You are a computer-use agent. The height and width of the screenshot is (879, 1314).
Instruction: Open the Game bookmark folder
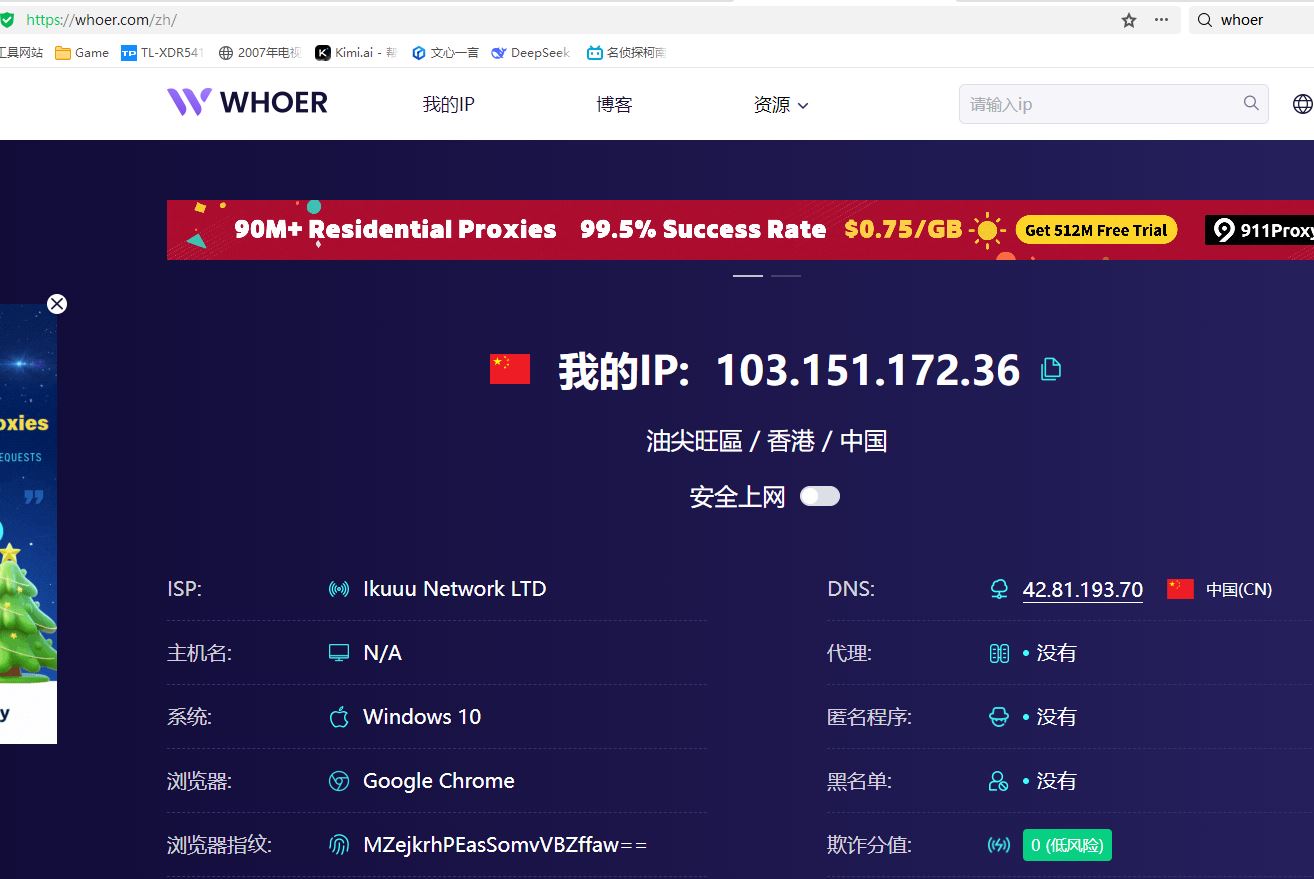tap(82, 53)
